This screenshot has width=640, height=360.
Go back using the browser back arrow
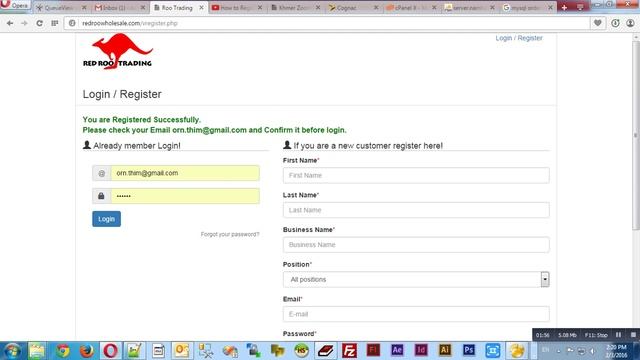point(10,23)
